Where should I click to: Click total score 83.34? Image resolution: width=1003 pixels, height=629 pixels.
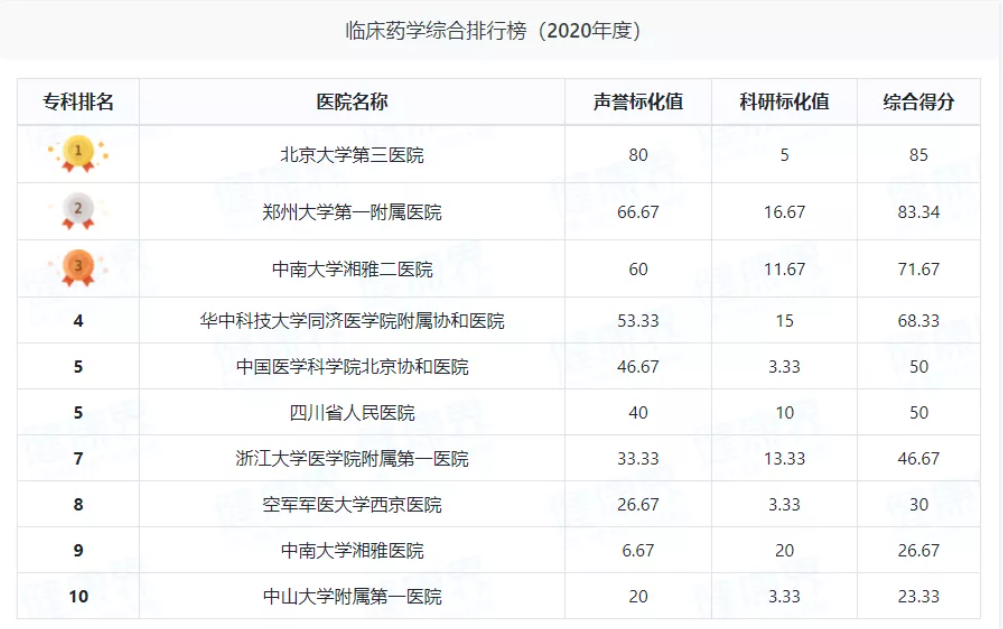click(x=919, y=212)
